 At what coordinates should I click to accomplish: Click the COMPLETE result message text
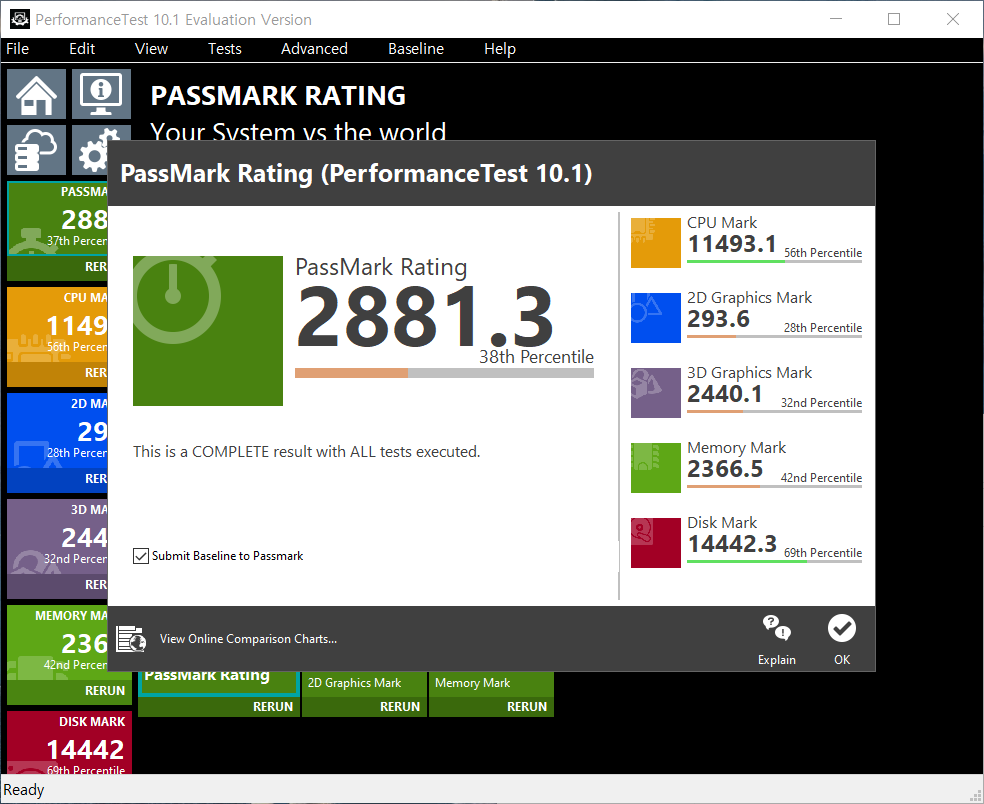click(x=306, y=452)
